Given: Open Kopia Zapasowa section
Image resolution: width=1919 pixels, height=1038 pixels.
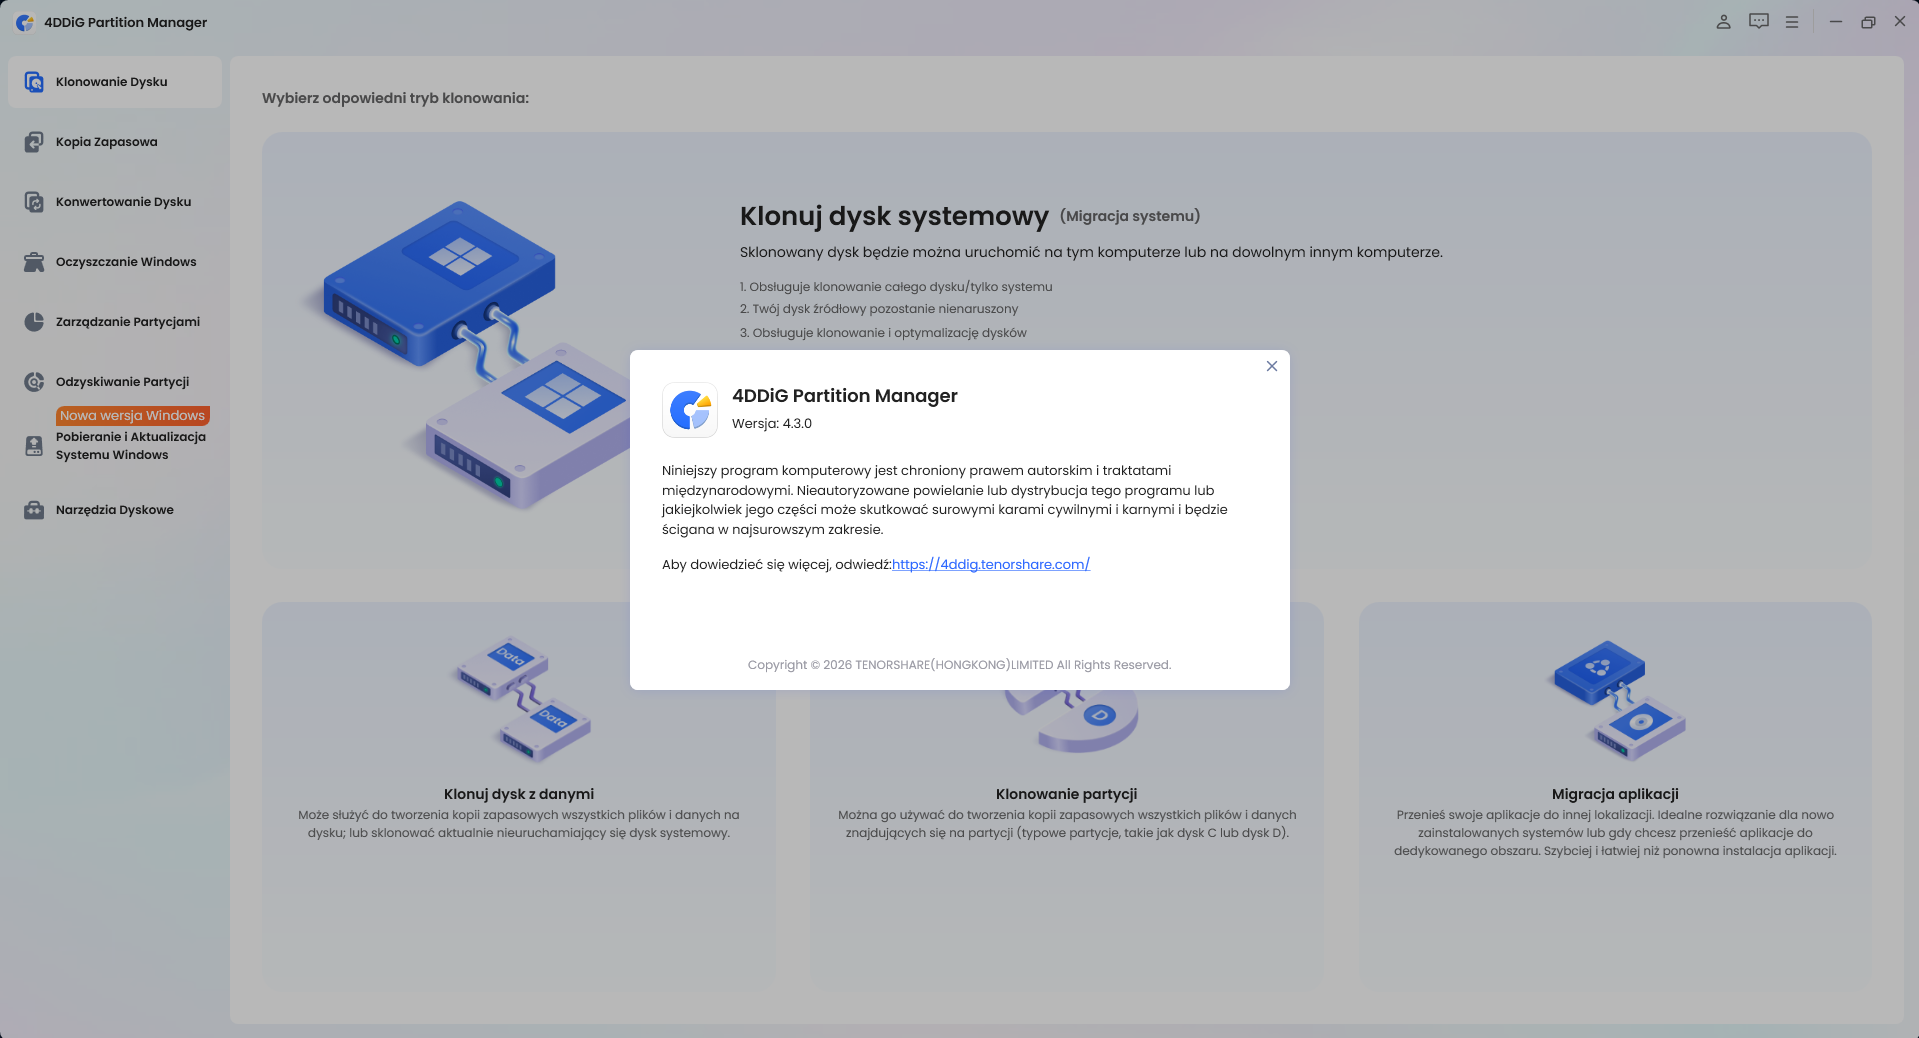Looking at the screenshot, I should 115,142.
